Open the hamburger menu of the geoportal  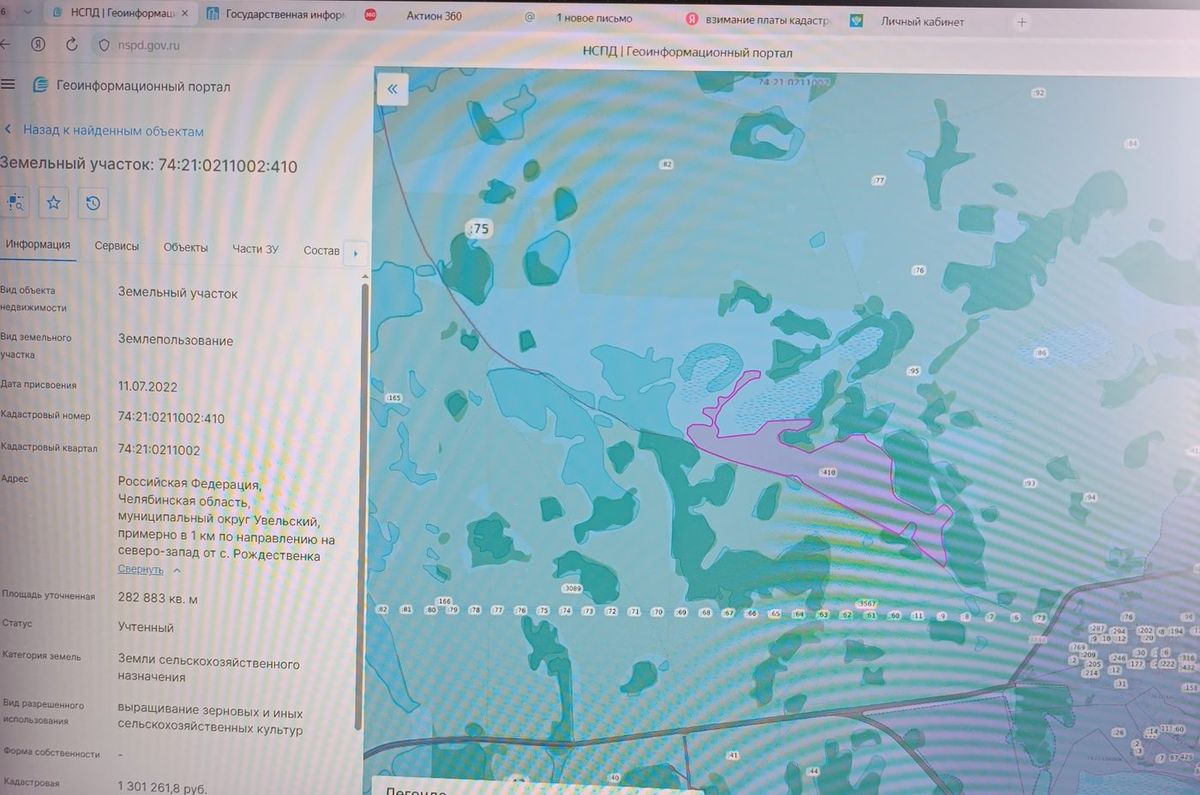point(8,85)
